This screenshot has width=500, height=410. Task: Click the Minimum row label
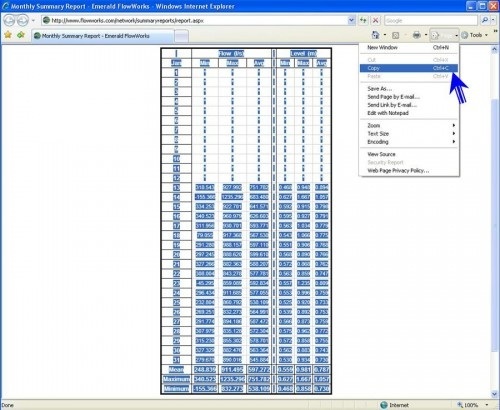pyautogui.click(x=176, y=389)
